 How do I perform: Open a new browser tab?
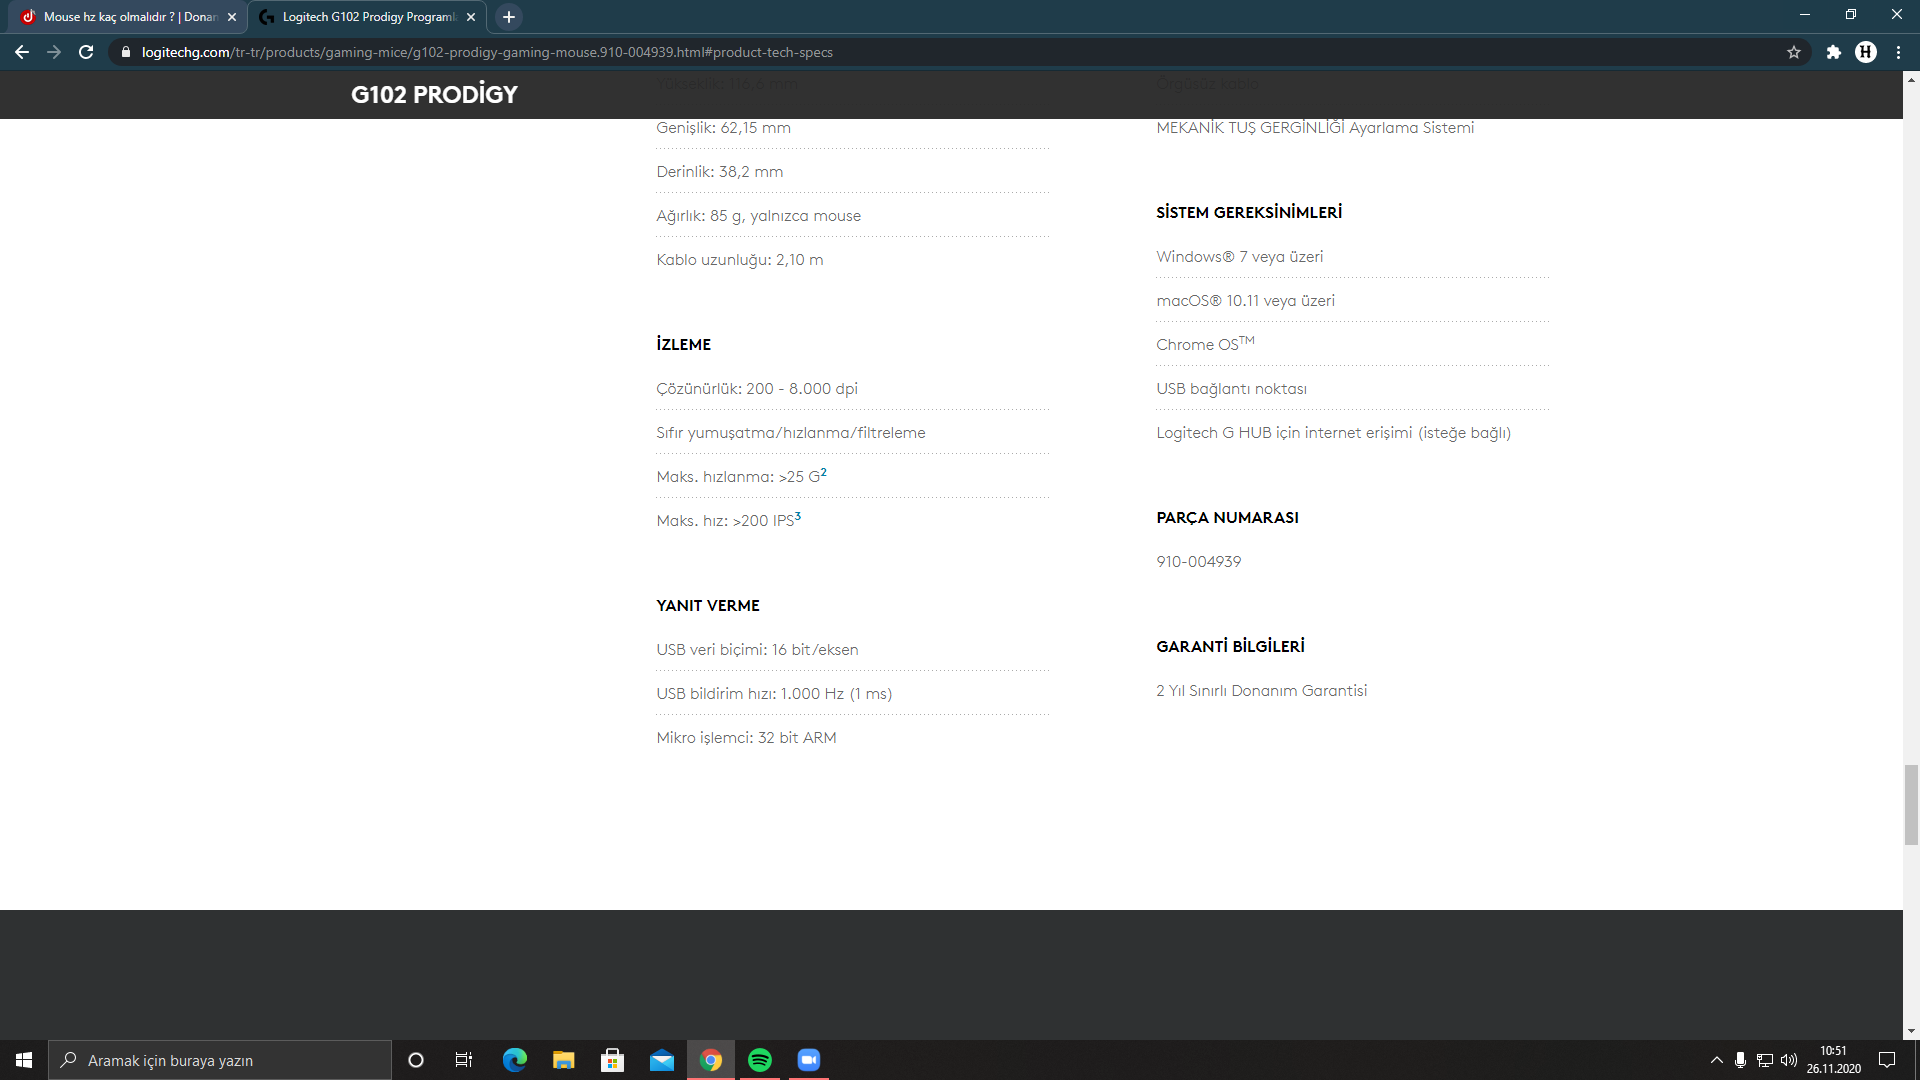(509, 17)
